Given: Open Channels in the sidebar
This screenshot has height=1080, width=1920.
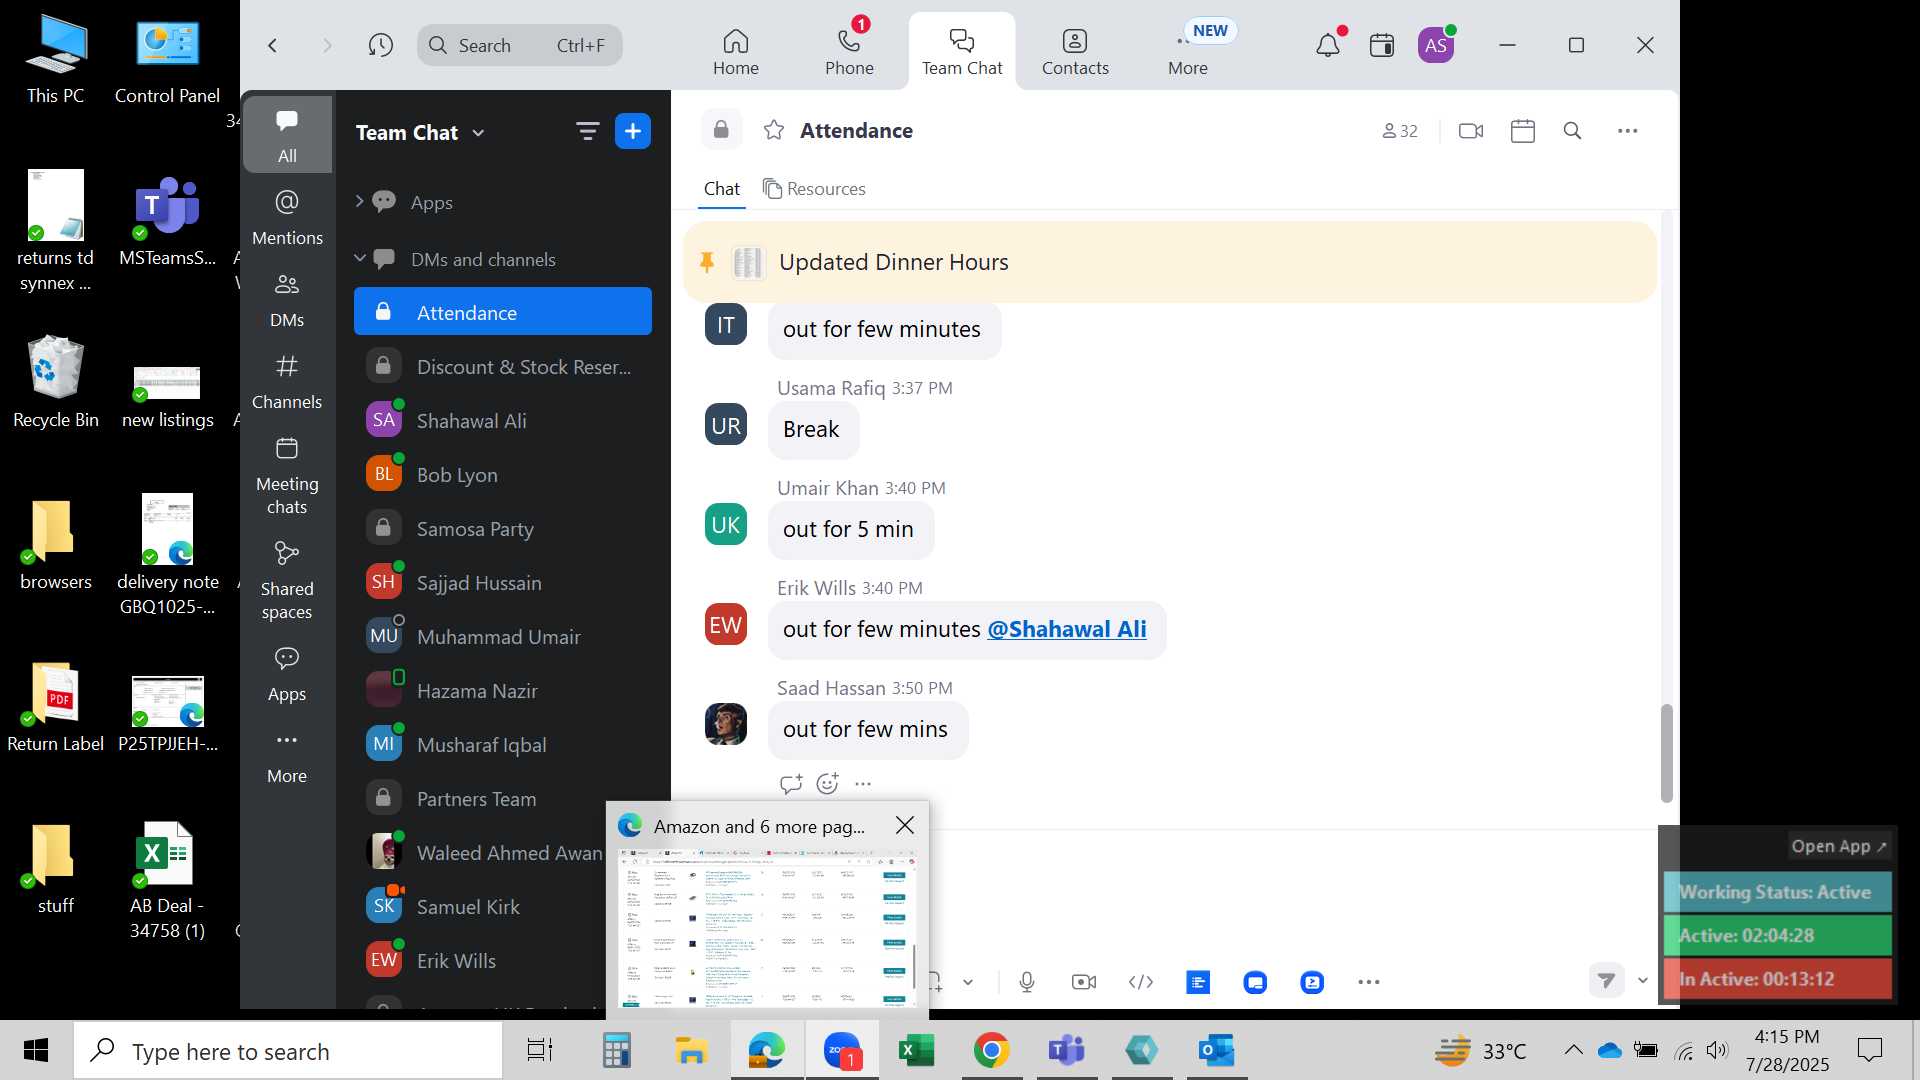Looking at the screenshot, I should [287, 381].
